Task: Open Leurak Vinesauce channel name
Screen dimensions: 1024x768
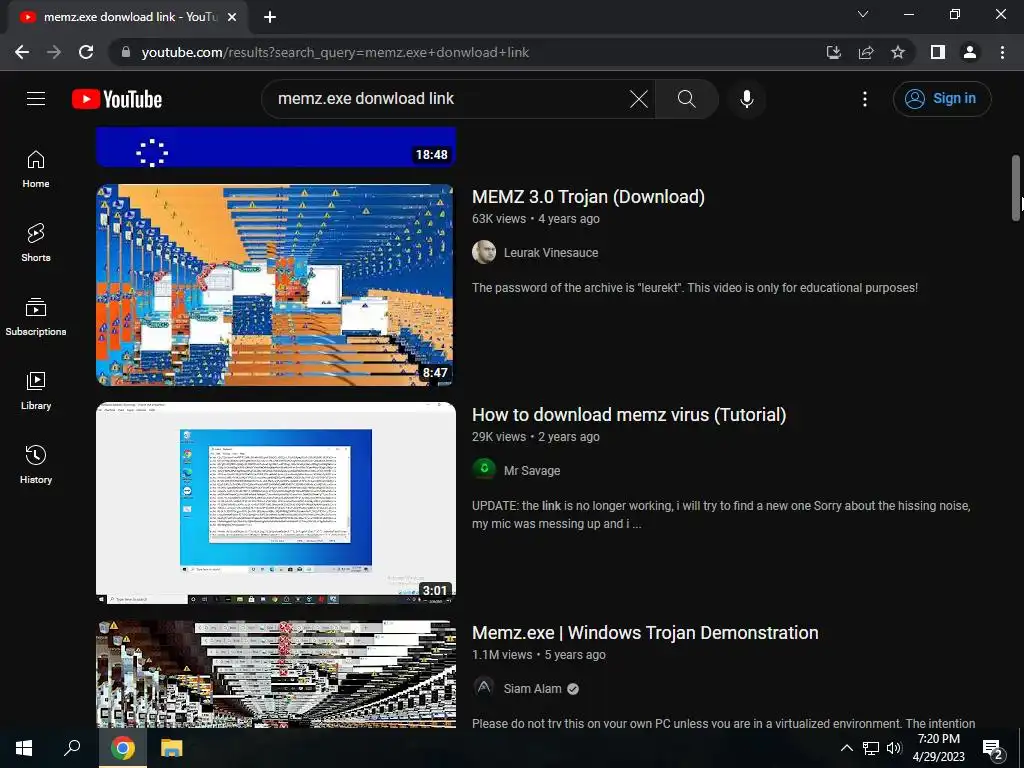Action: pos(551,253)
